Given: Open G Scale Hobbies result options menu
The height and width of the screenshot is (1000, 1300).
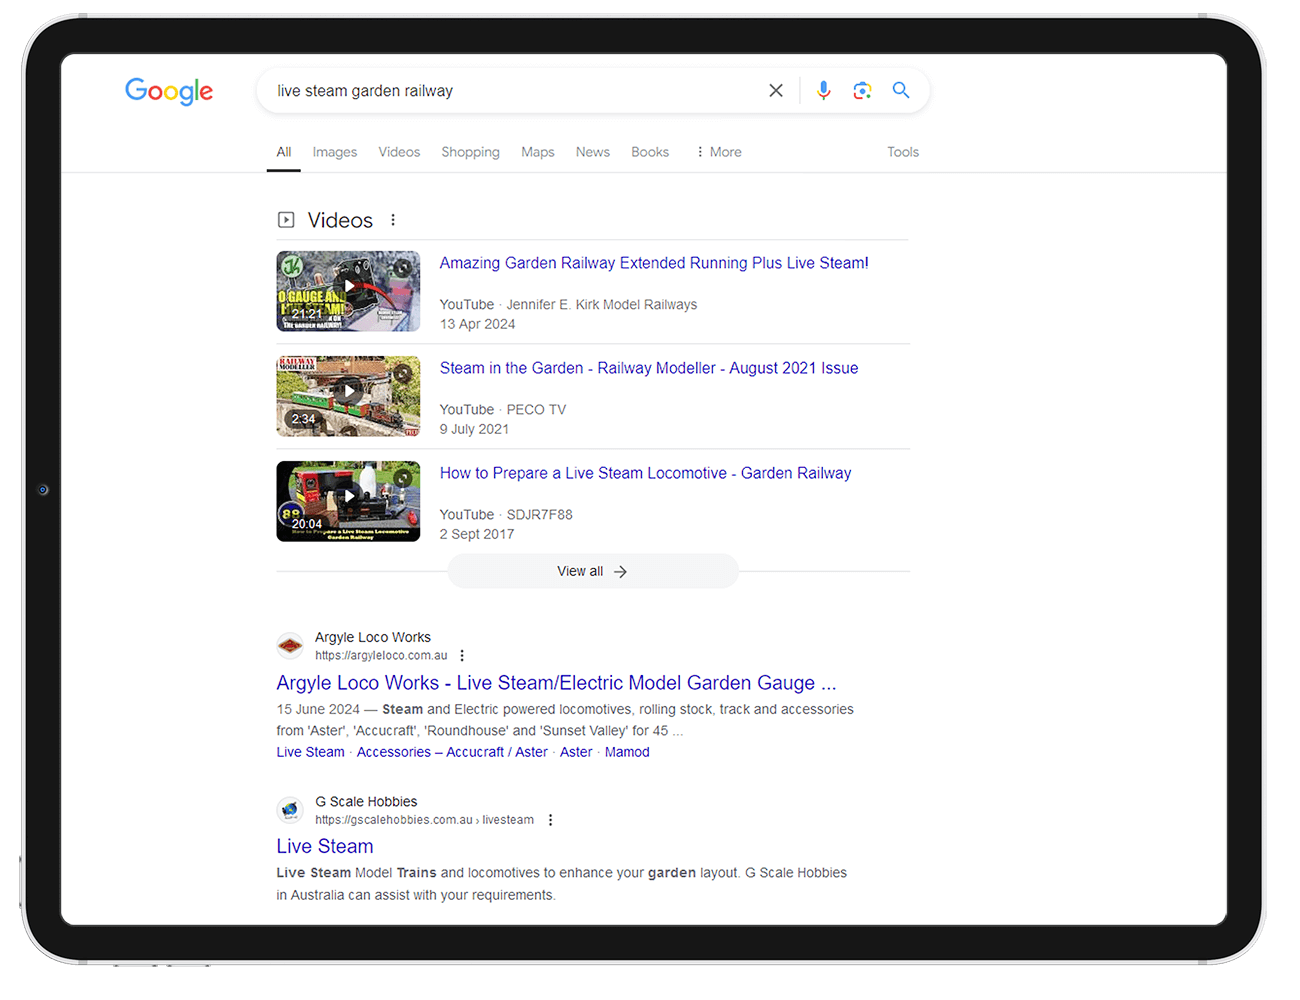Looking at the screenshot, I should coord(550,820).
